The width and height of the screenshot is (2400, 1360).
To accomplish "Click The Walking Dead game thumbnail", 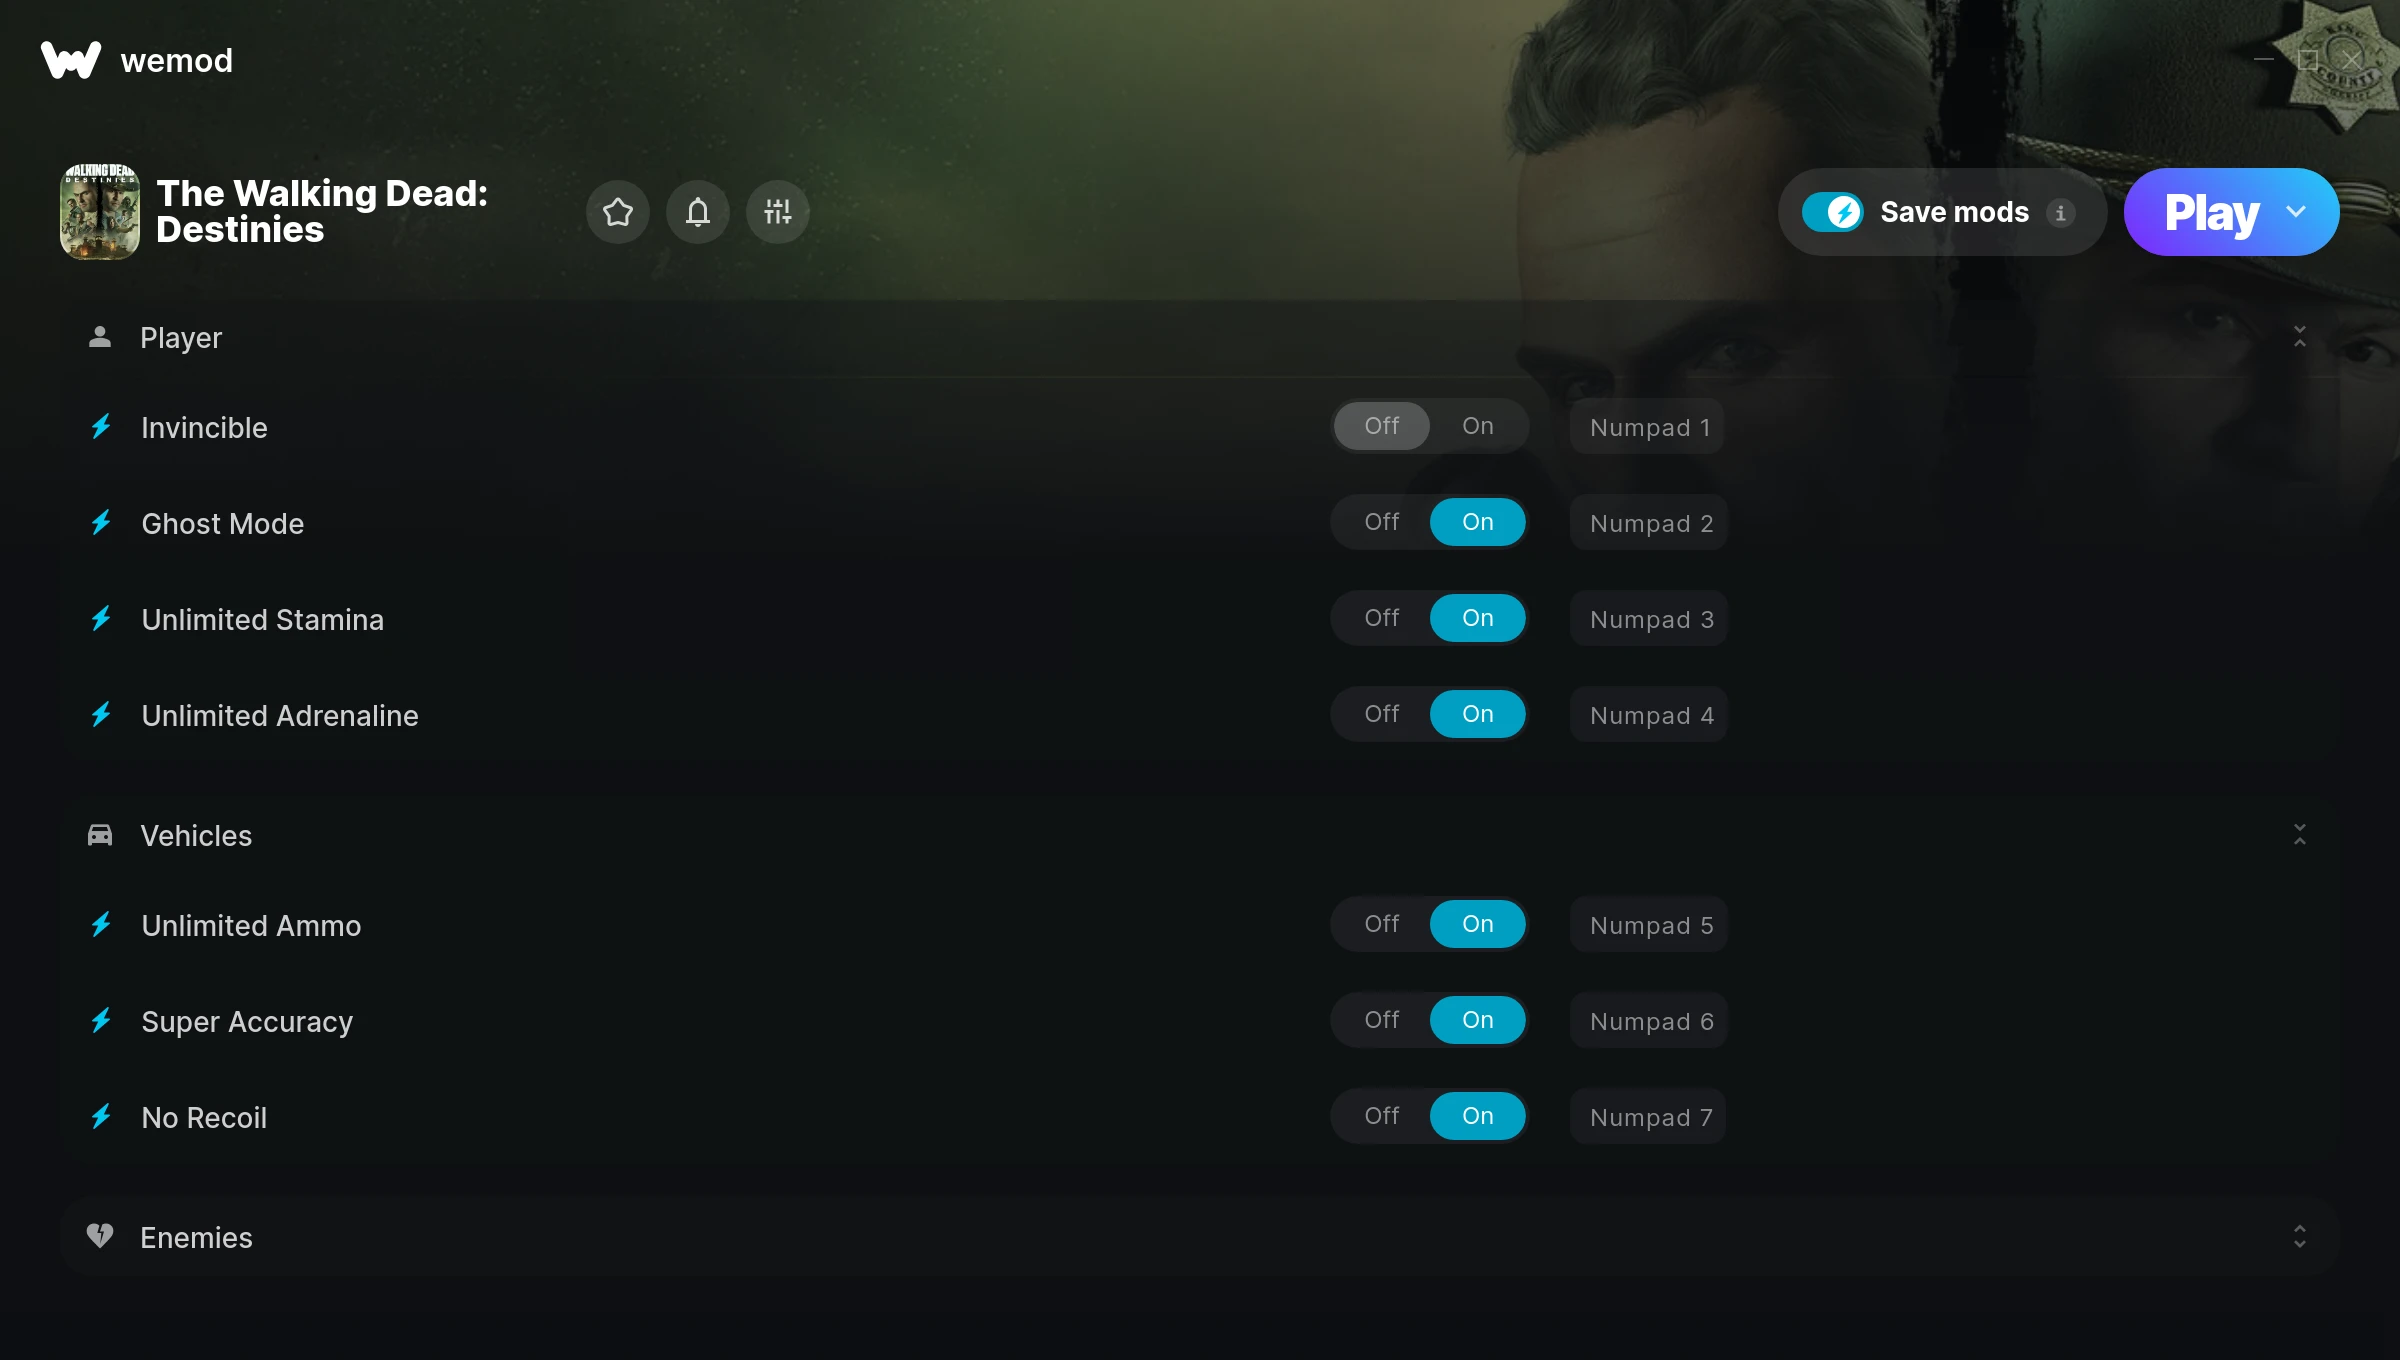I will (99, 212).
